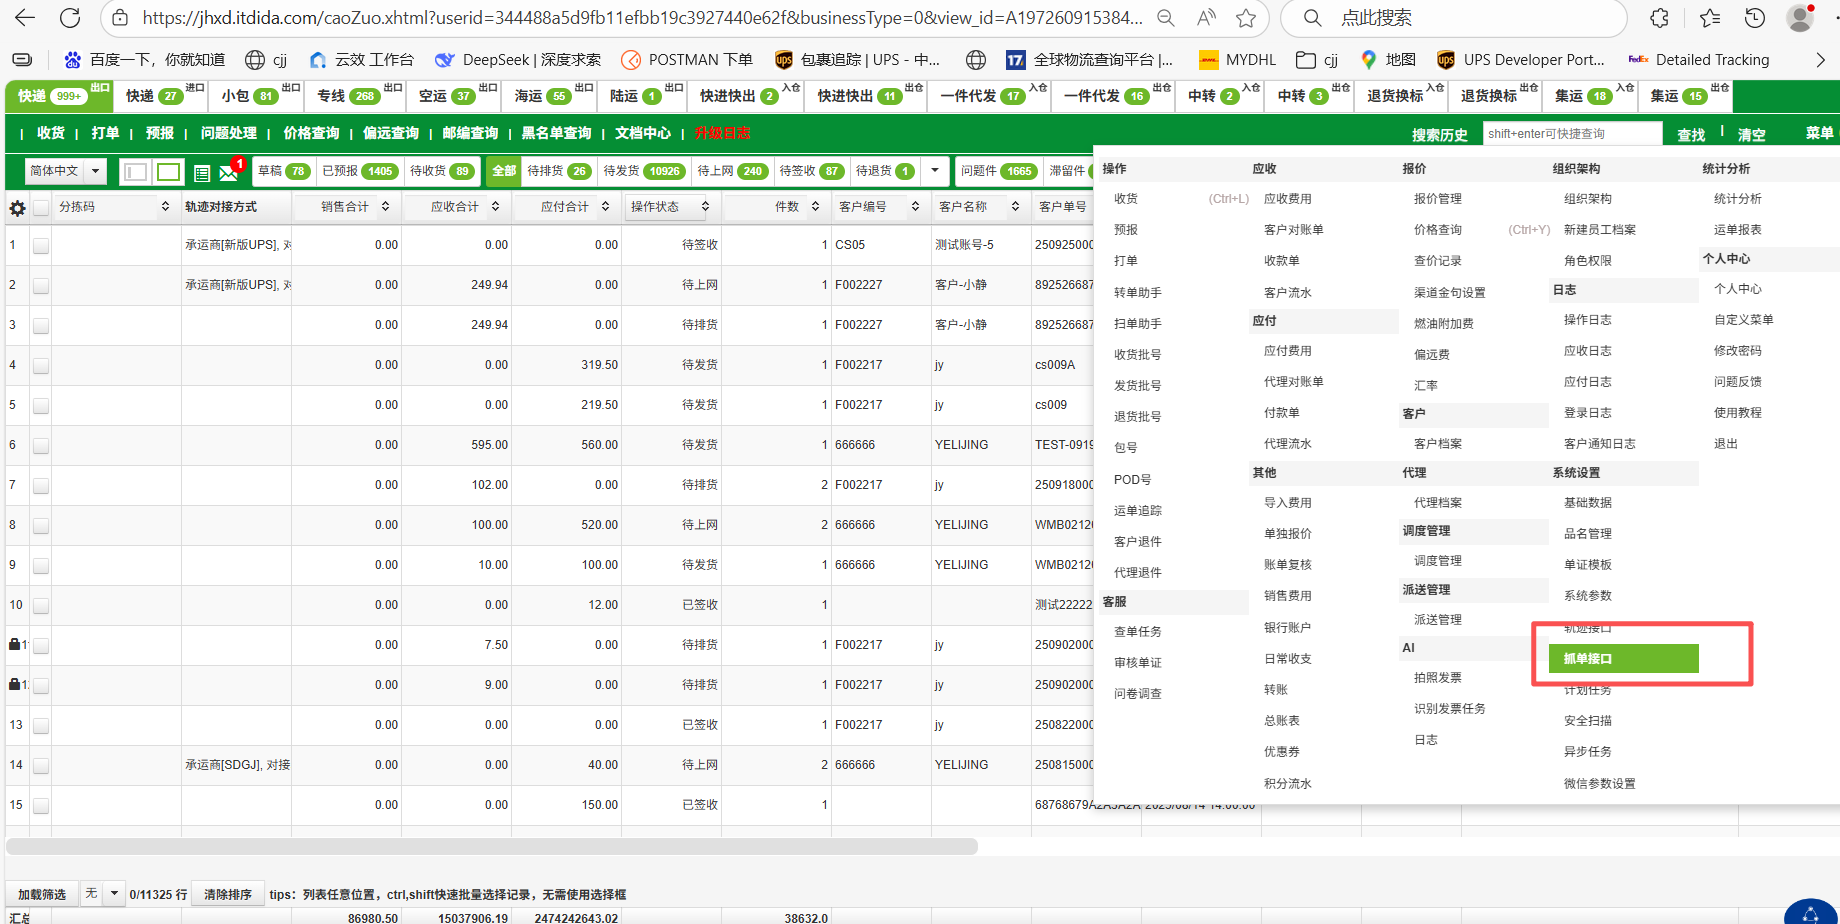Image resolution: width=1840 pixels, height=924 pixels.
Task: Check the checkbox for row 1
Action: 41,245
